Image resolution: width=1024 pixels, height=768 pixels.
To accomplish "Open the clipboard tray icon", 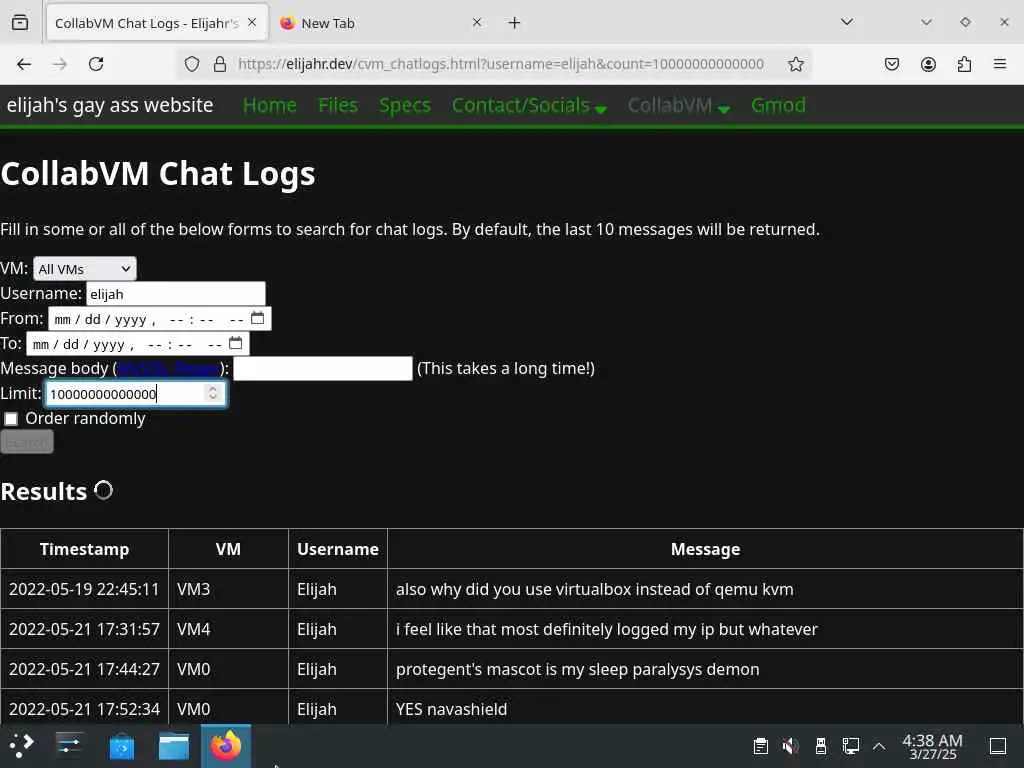I will tap(760, 746).
